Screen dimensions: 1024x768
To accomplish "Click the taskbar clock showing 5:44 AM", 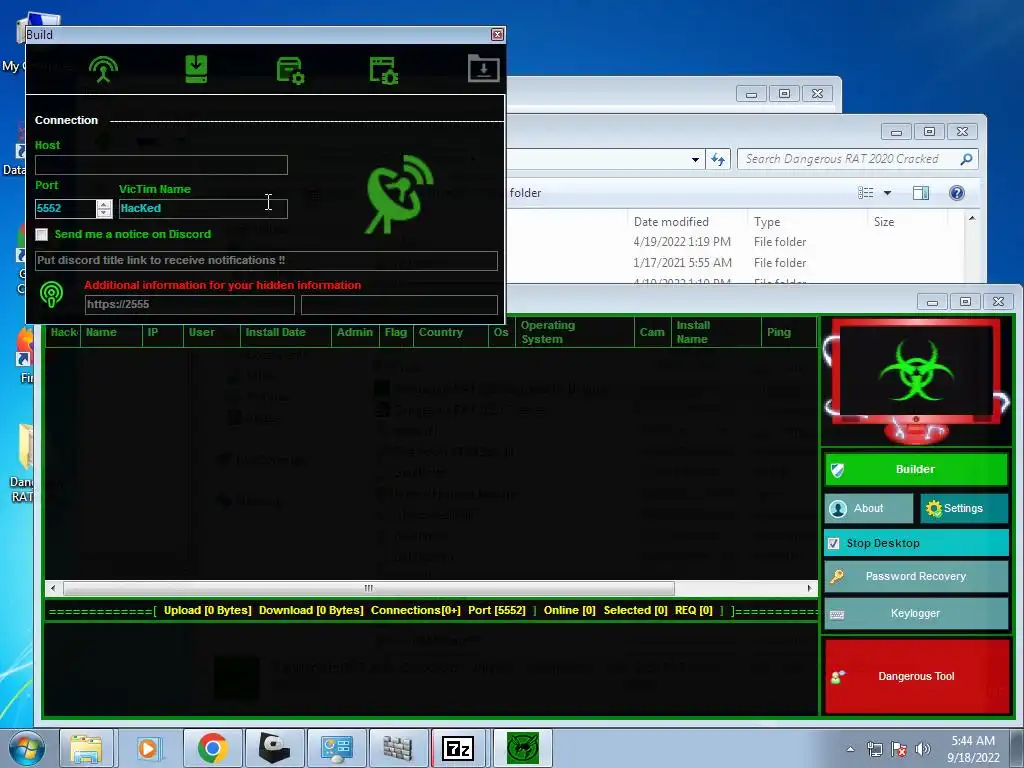I will pyautogui.click(x=973, y=749).
